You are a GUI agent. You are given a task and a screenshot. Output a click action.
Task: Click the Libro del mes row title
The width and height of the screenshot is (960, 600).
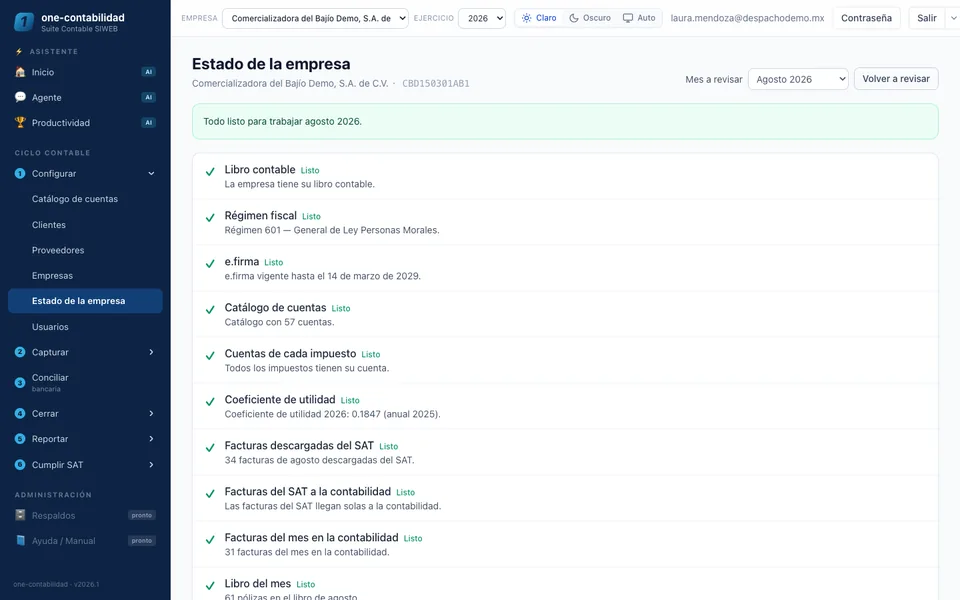[258, 583]
